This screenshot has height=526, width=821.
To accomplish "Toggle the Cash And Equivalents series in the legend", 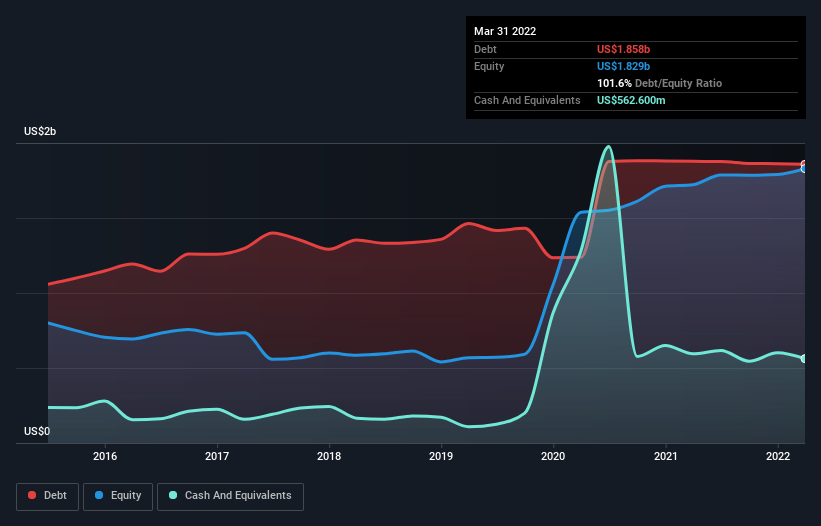I will 230,496.
